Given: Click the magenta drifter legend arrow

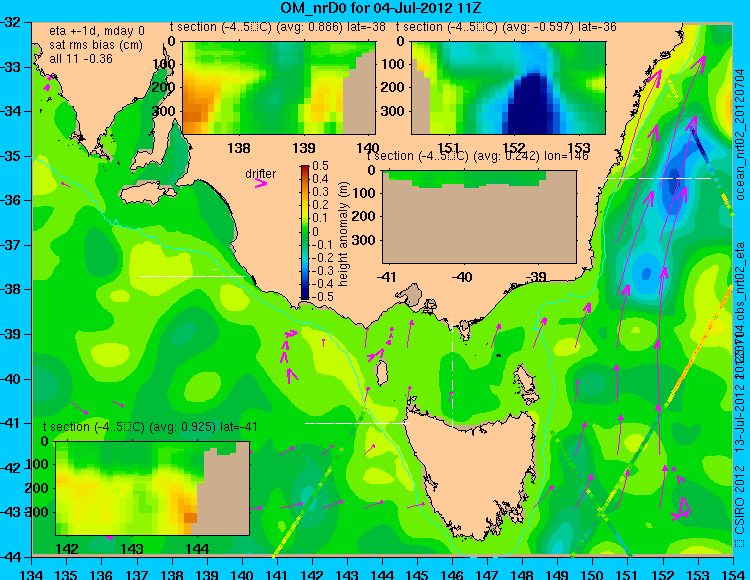Looking at the screenshot, I should coord(261,183).
